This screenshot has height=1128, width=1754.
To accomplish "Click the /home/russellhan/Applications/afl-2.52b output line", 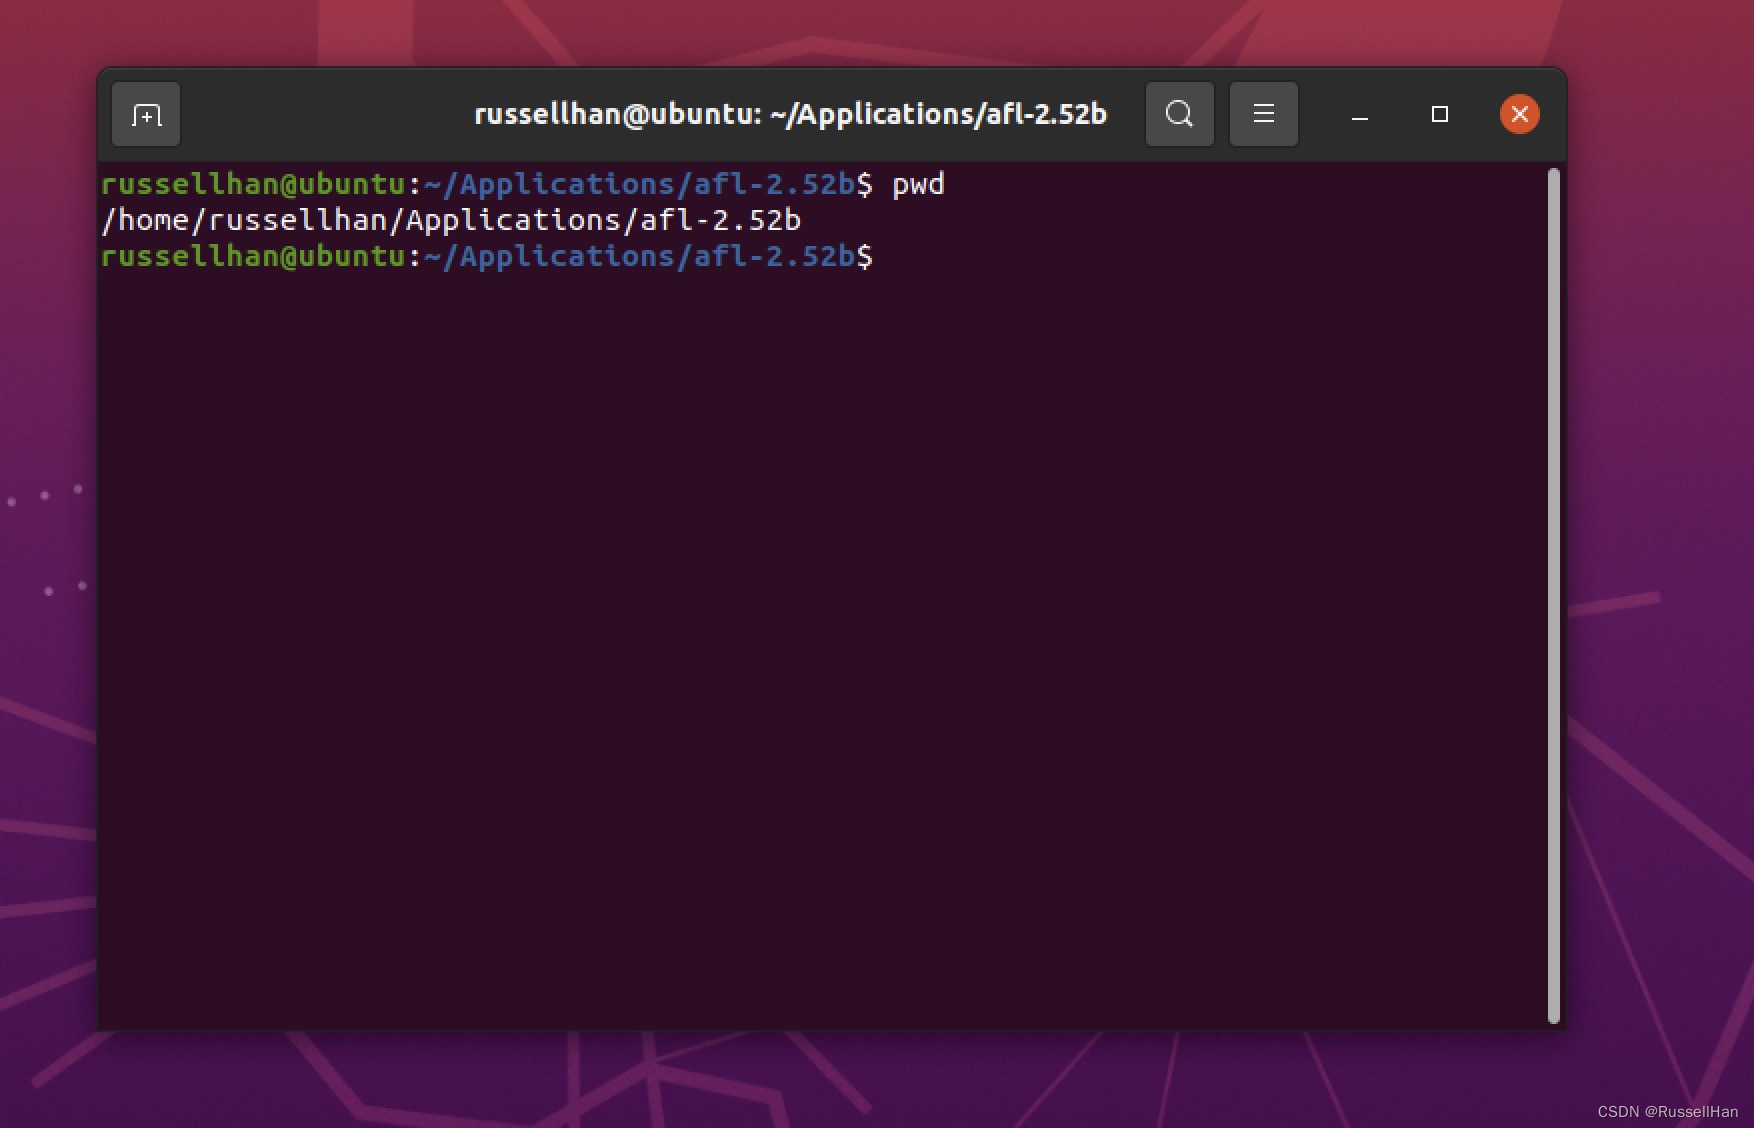I will coord(451,220).
